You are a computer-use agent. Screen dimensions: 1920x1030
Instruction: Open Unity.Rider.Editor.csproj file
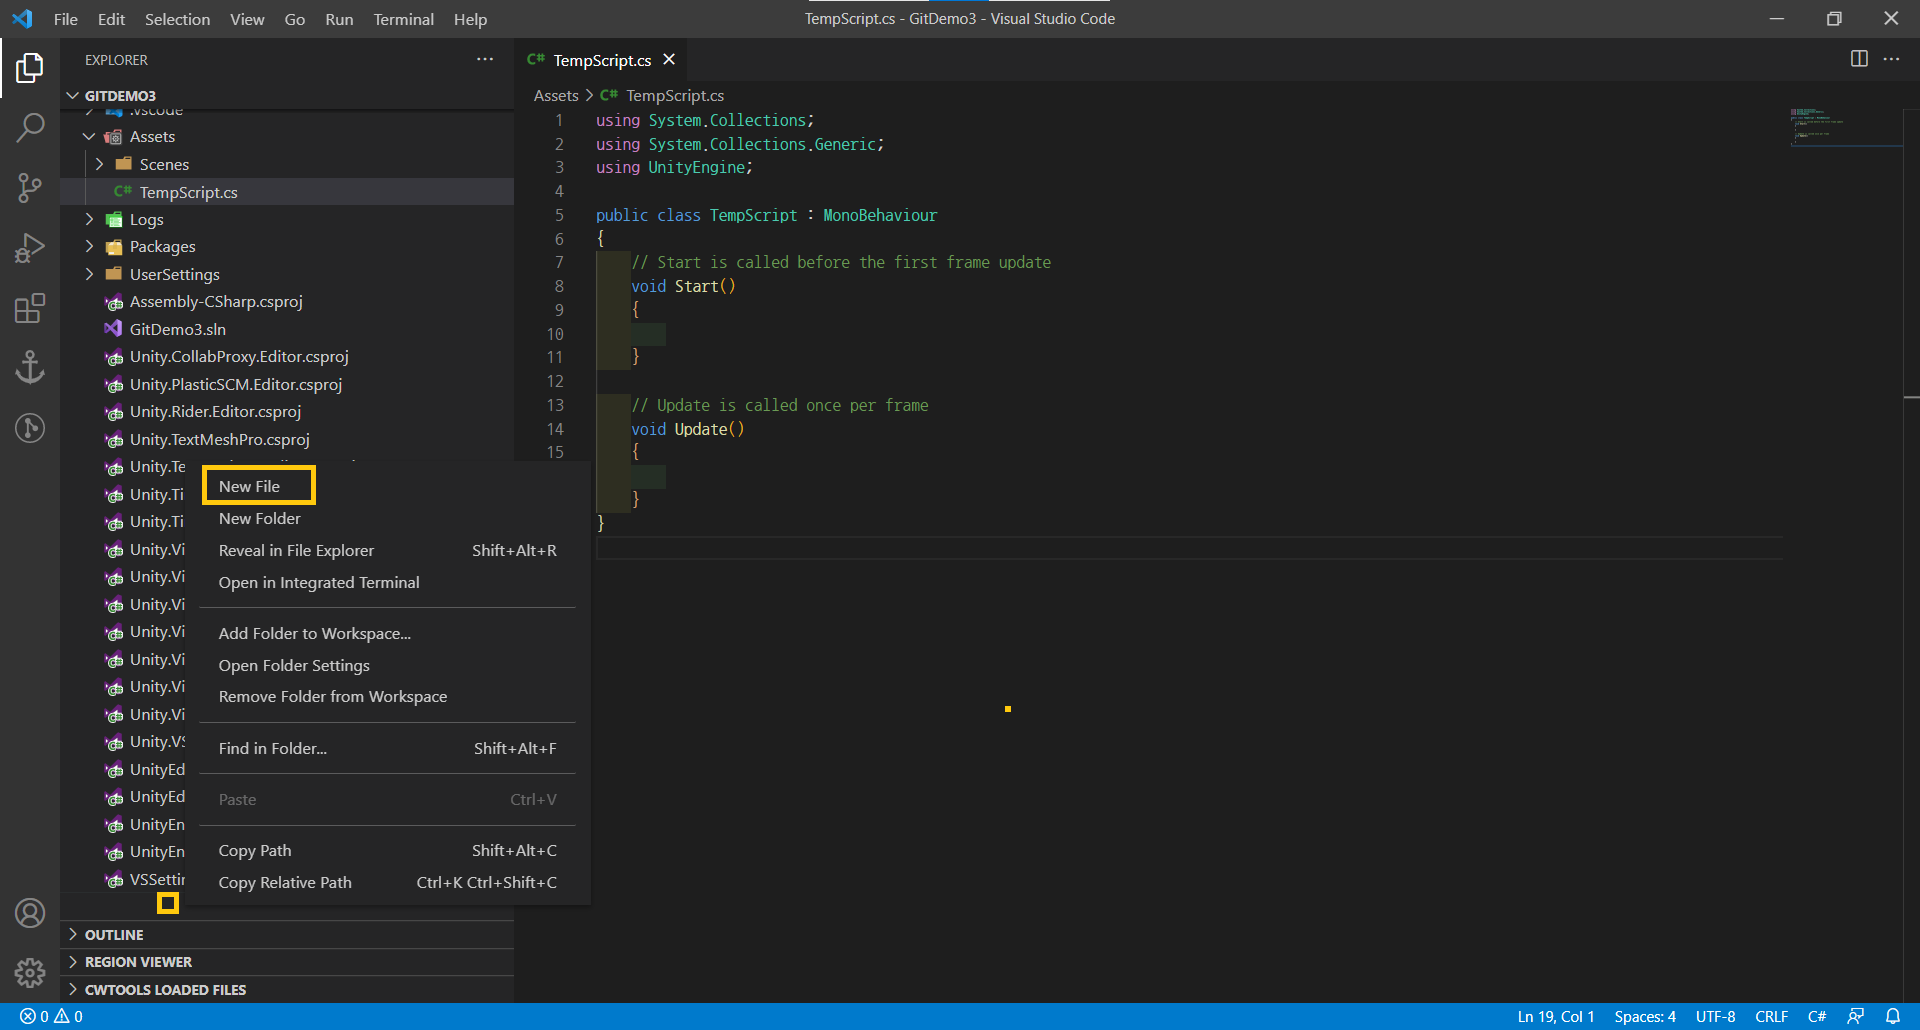pos(287,412)
